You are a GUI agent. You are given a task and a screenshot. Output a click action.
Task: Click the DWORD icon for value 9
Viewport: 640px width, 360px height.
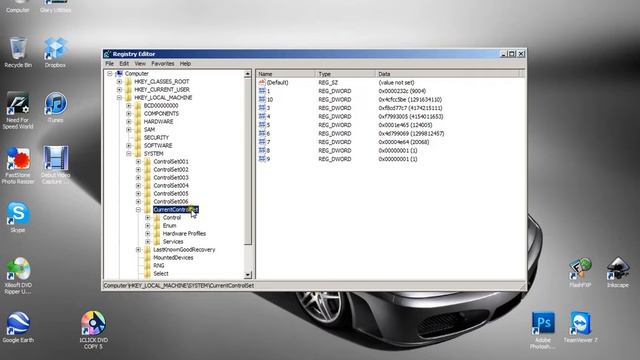coord(262,159)
